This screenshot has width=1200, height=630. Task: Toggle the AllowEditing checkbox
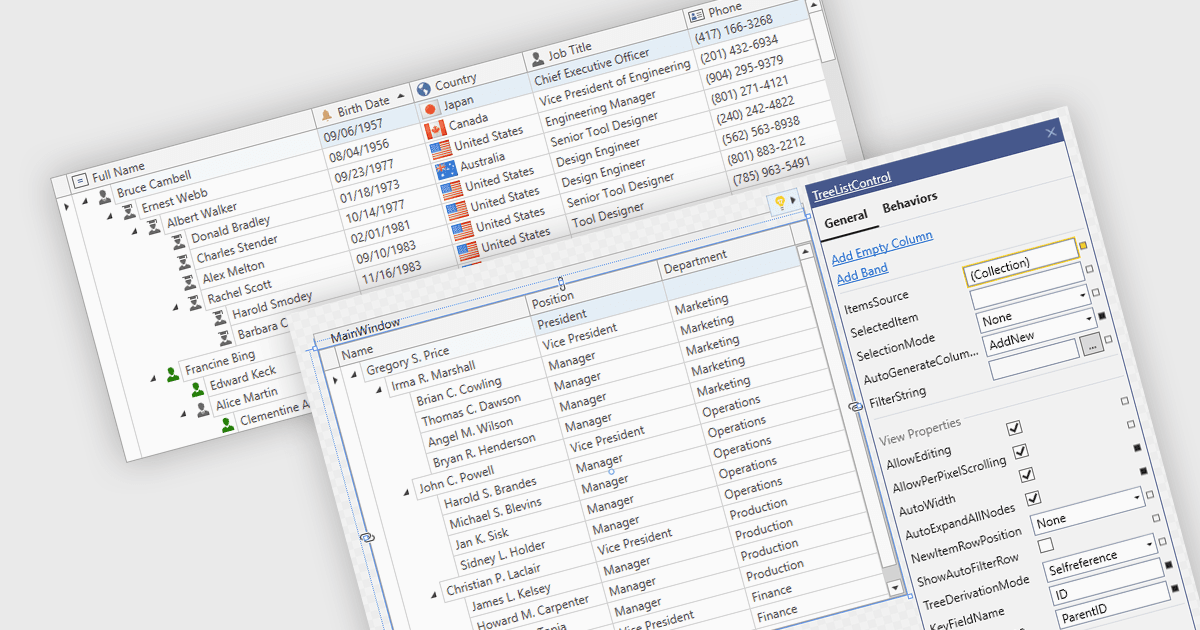click(1015, 428)
